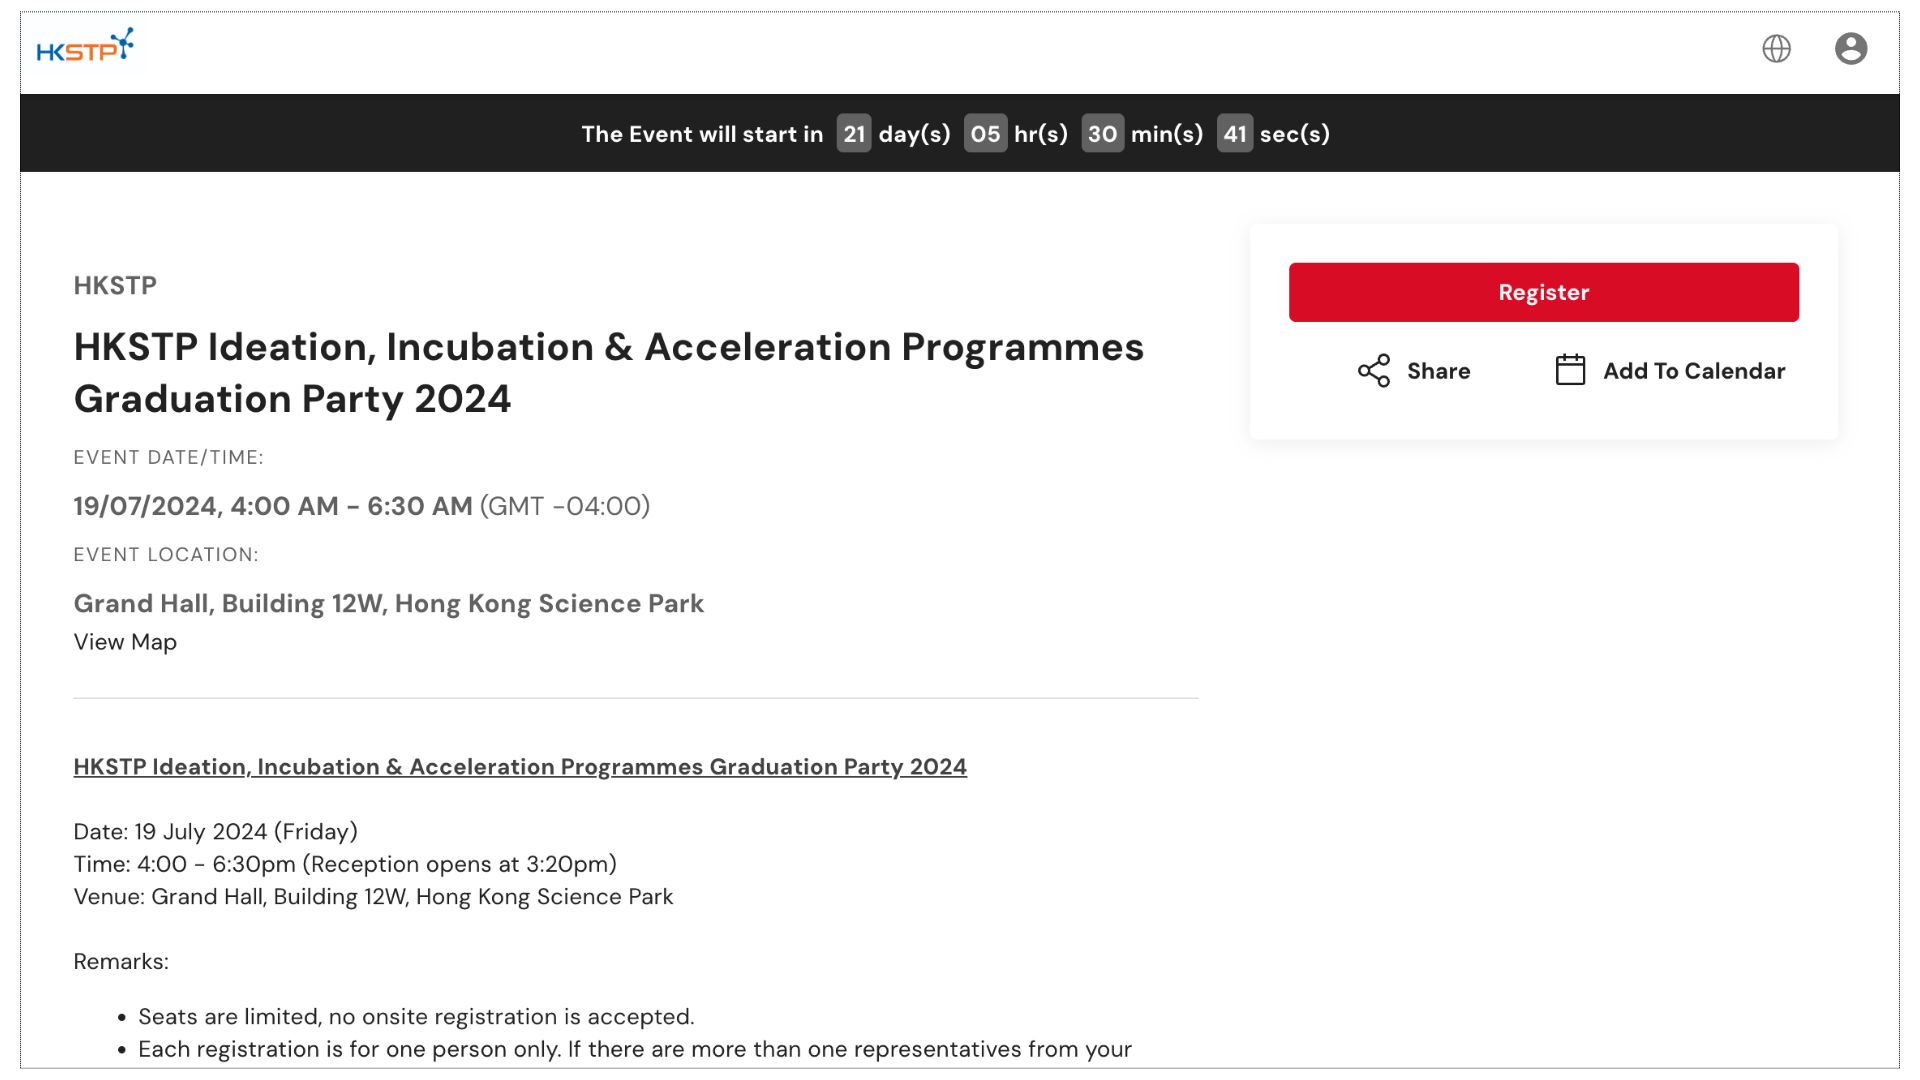
Task: Select Add To Calendar text
Action: (1694, 371)
